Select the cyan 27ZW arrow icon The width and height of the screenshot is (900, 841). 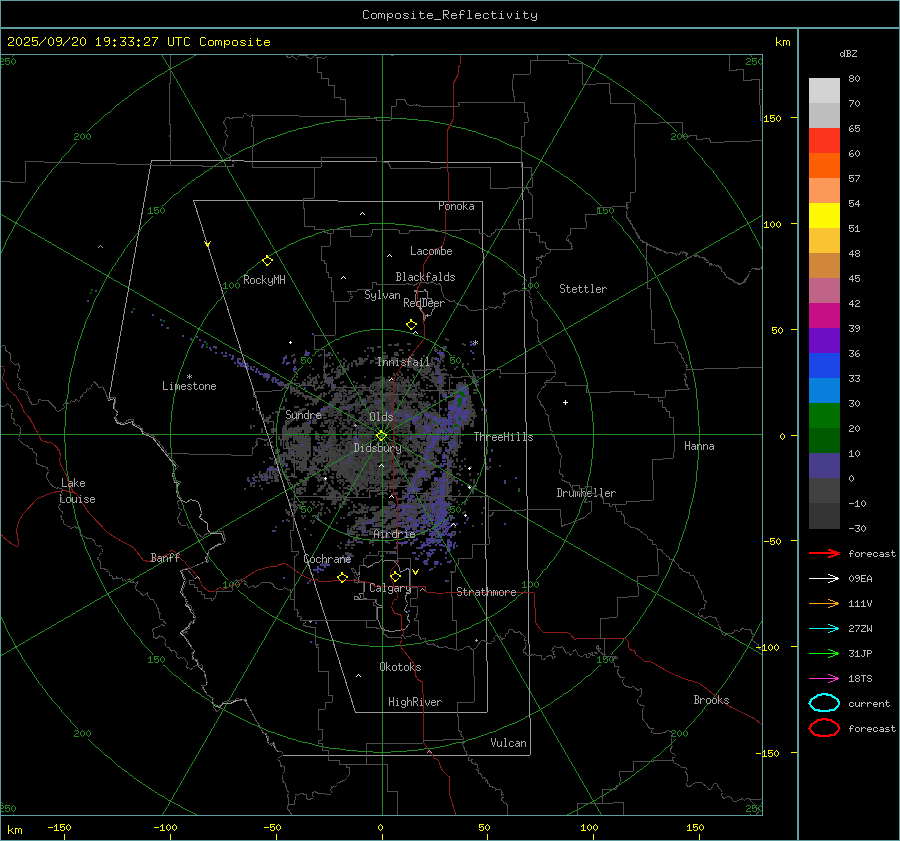[823, 628]
